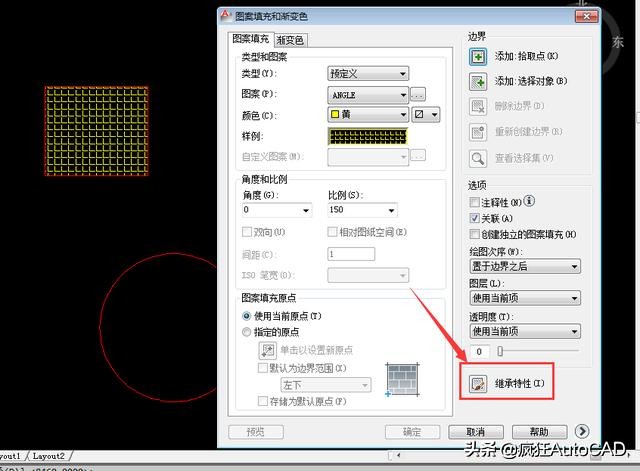The image size is (640, 471).
Task: Open the 图案 ANGLE pattern dropdown
Action: click(368, 95)
